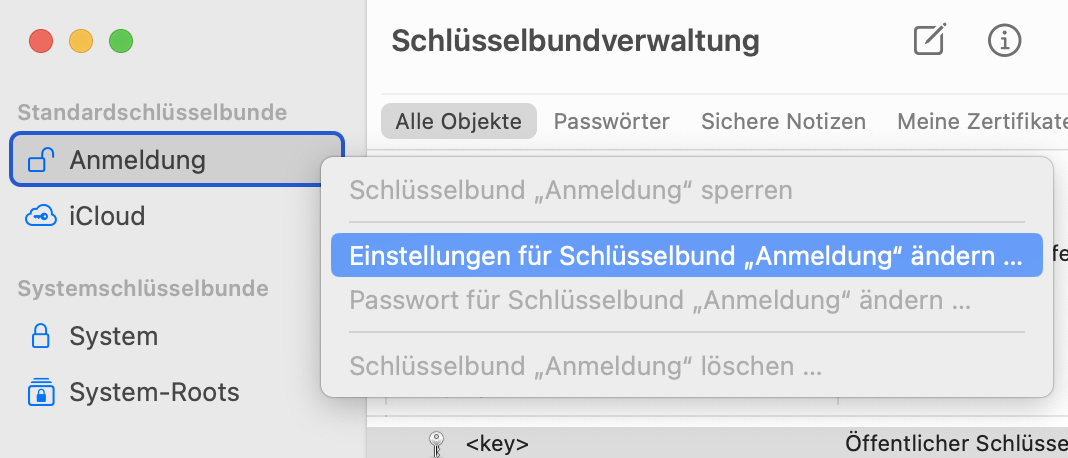Click the unlocked padlock icon beside Anmeldung
The height and width of the screenshot is (458, 1068).
point(41,160)
